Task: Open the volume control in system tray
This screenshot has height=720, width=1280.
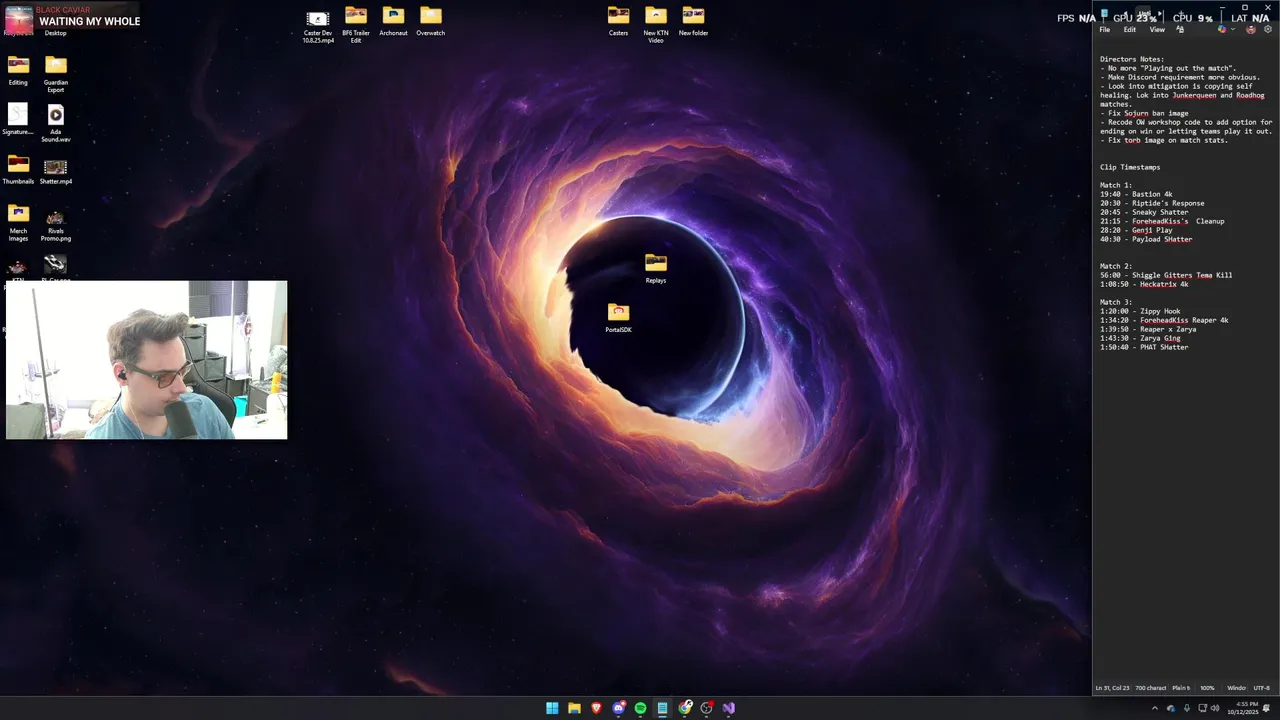Action: 1215,708
